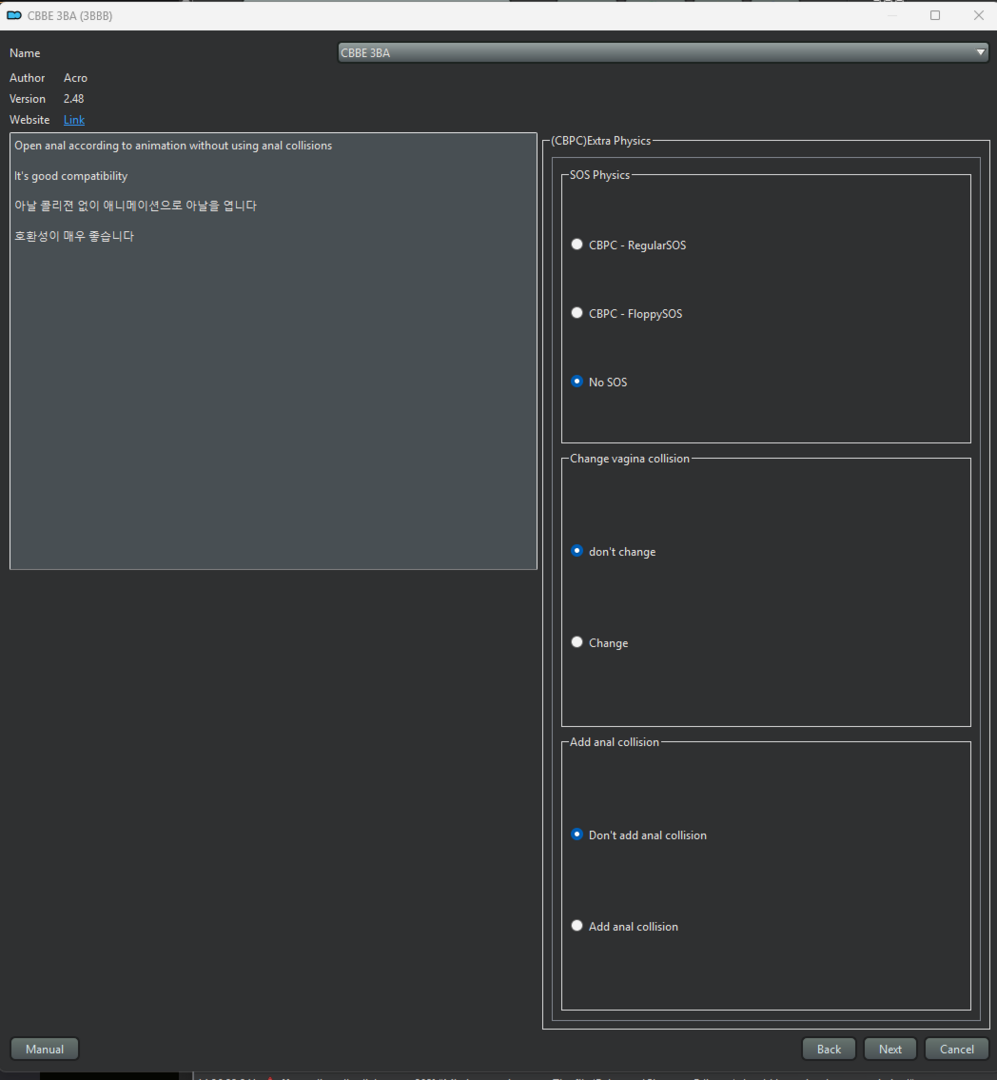Viewport: 997px width, 1080px height.
Task: Open the Website Link hyperlink
Action: pos(74,120)
